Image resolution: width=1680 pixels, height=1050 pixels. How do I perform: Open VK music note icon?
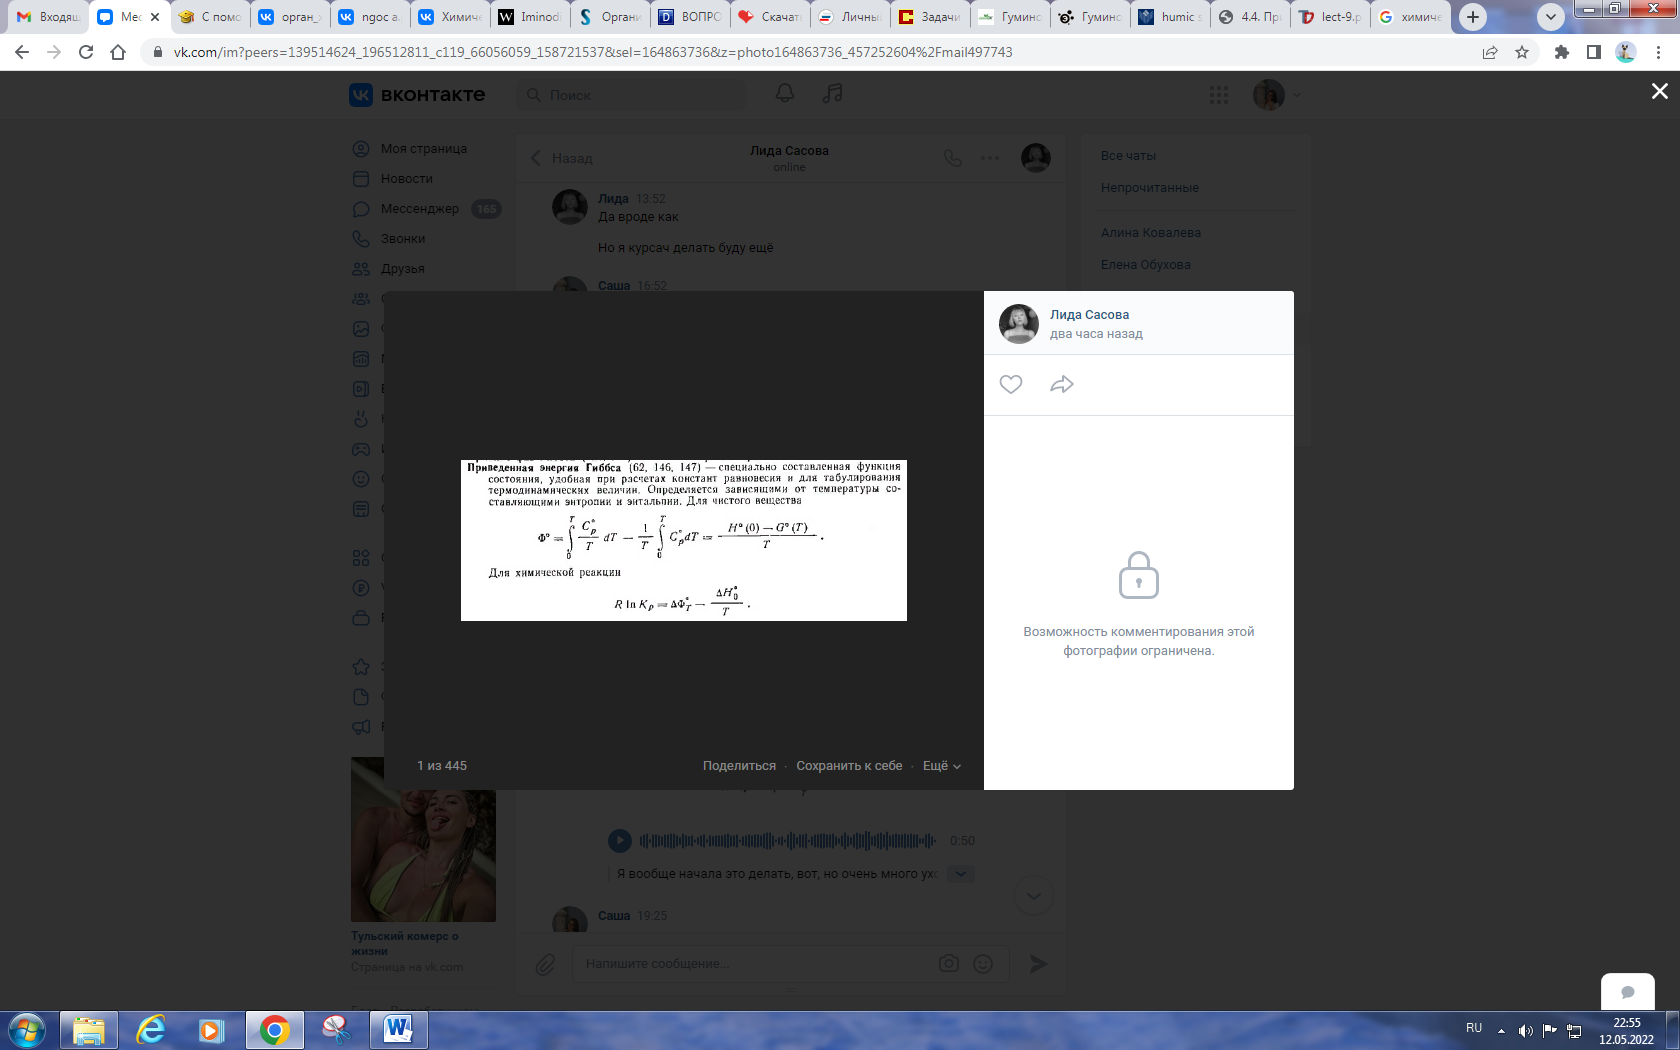click(x=832, y=93)
